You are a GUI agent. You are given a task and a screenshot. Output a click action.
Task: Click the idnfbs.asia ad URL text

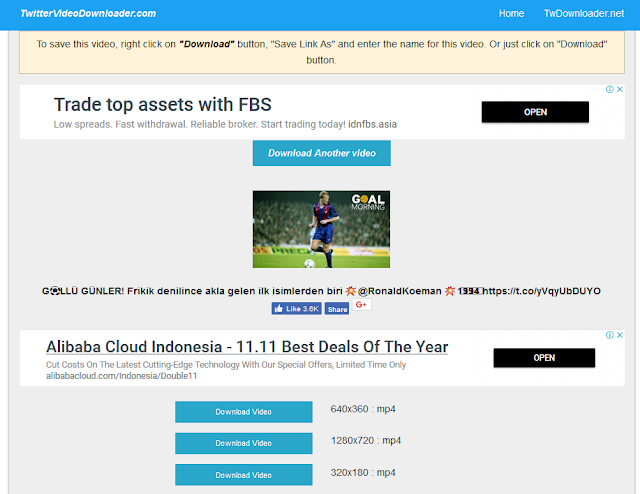coord(372,124)
